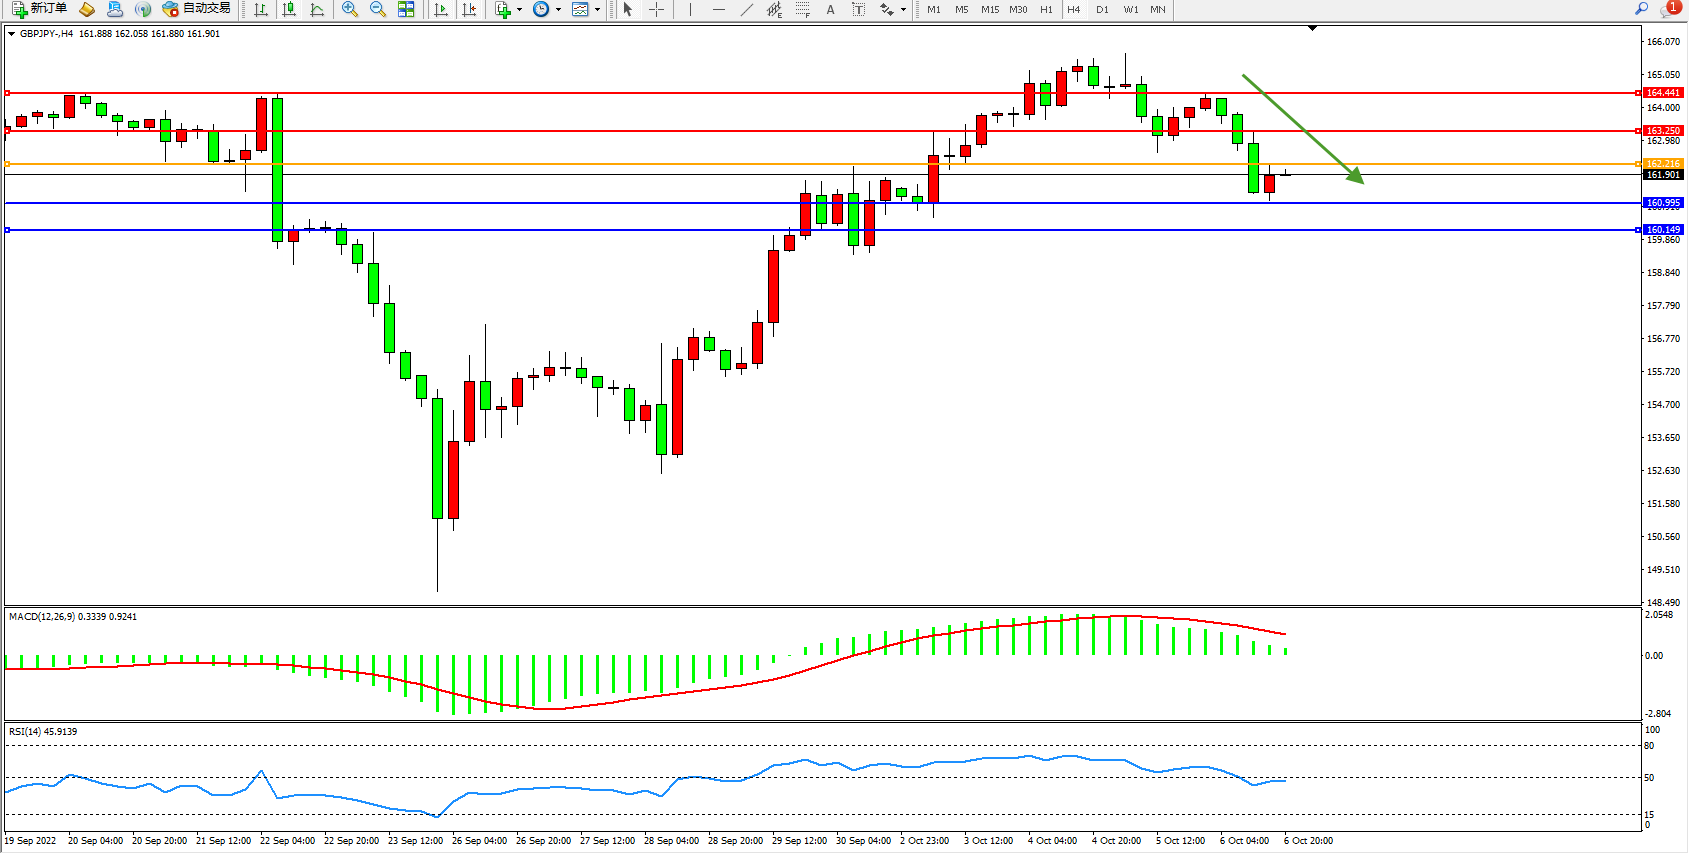Click the New Order (新订单) button

point(40,9)
